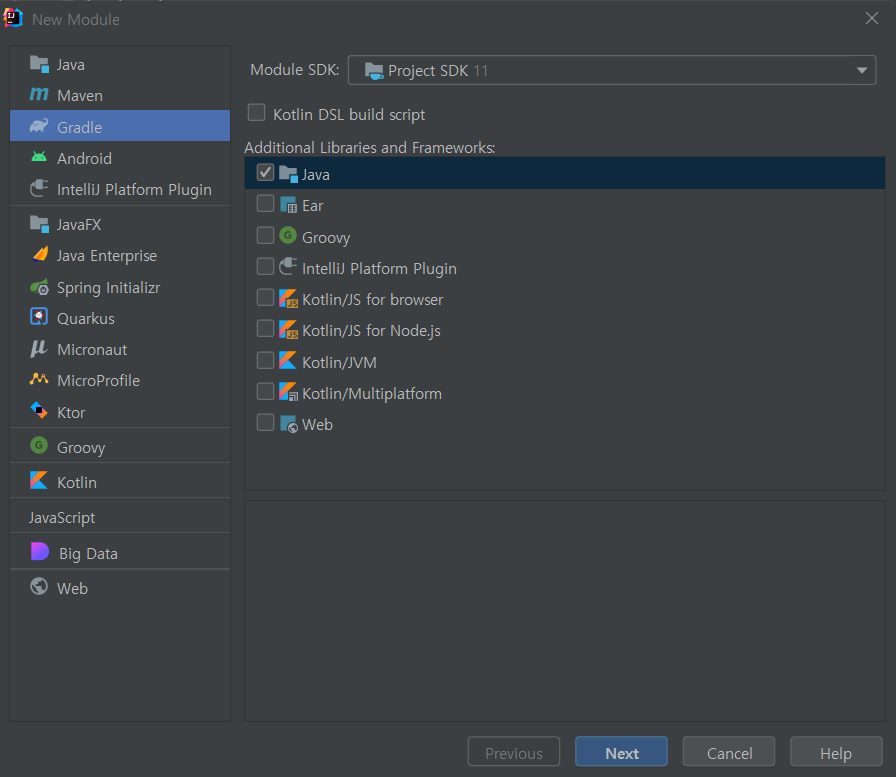This screenshot has height=777, width=896.
Task: Click 'JavaFX' in the module list
Action: [x=79, y=225]
